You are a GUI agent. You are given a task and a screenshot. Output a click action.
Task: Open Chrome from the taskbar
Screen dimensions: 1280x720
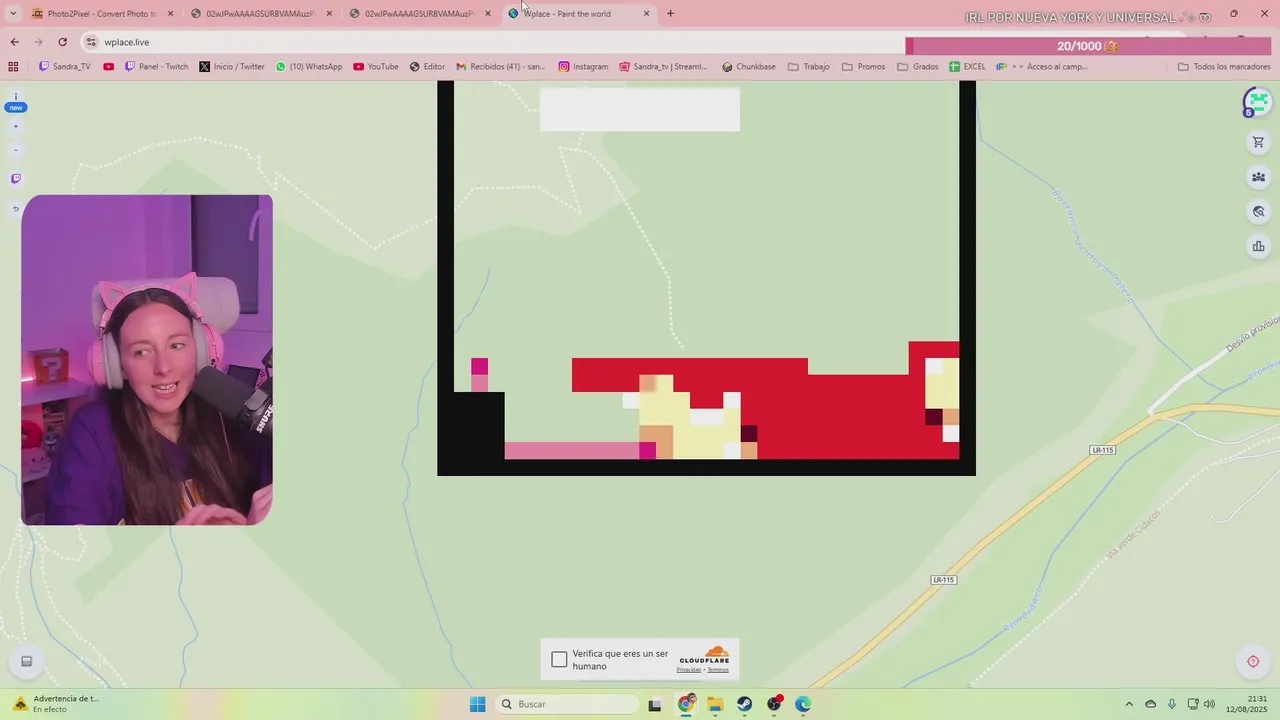[686, 704]
